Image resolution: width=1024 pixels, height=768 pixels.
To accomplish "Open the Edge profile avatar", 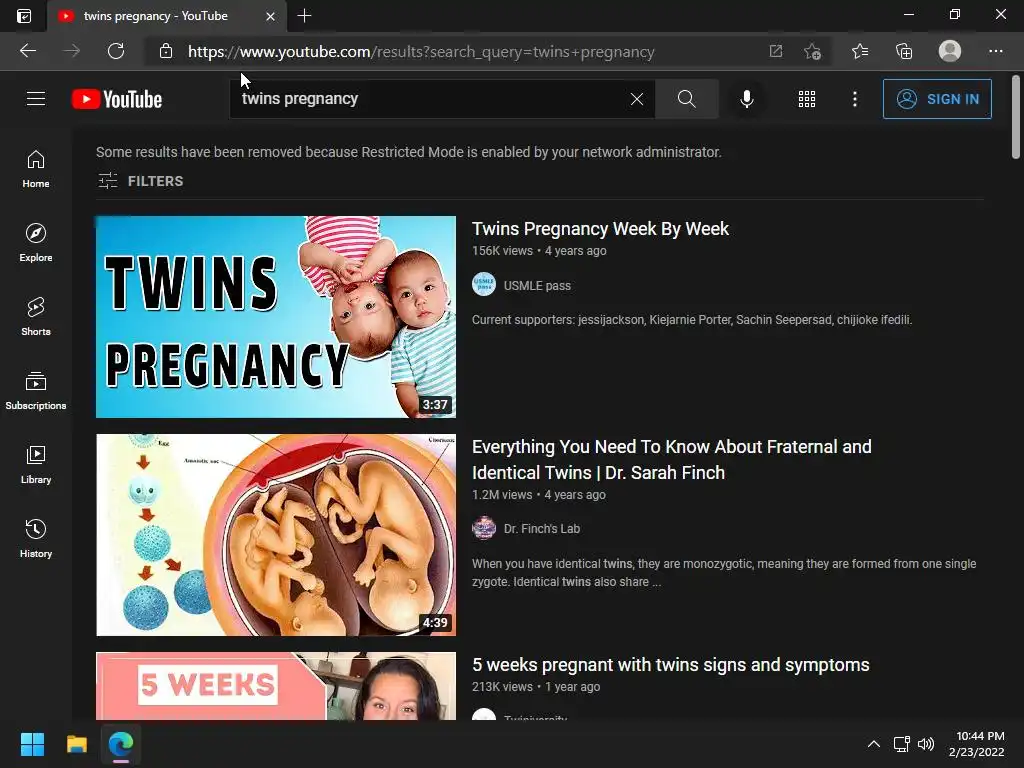I will pos(949,51).
